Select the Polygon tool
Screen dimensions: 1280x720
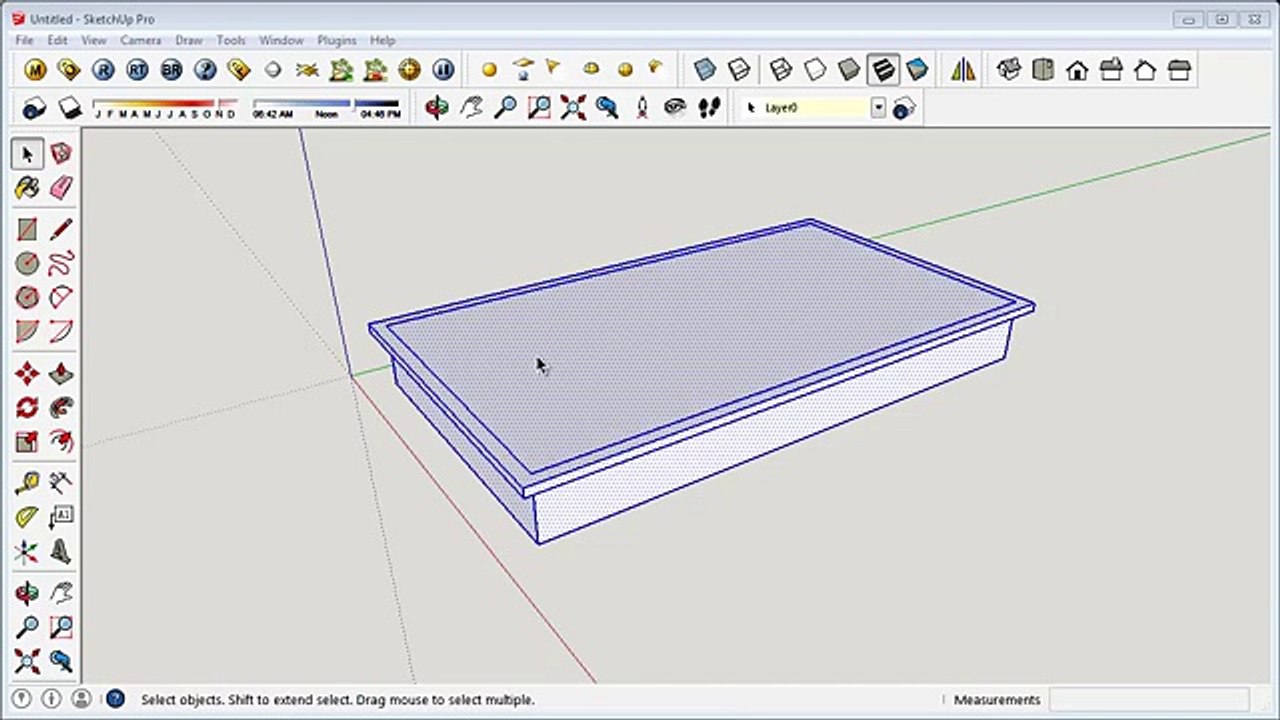[27, 297]
